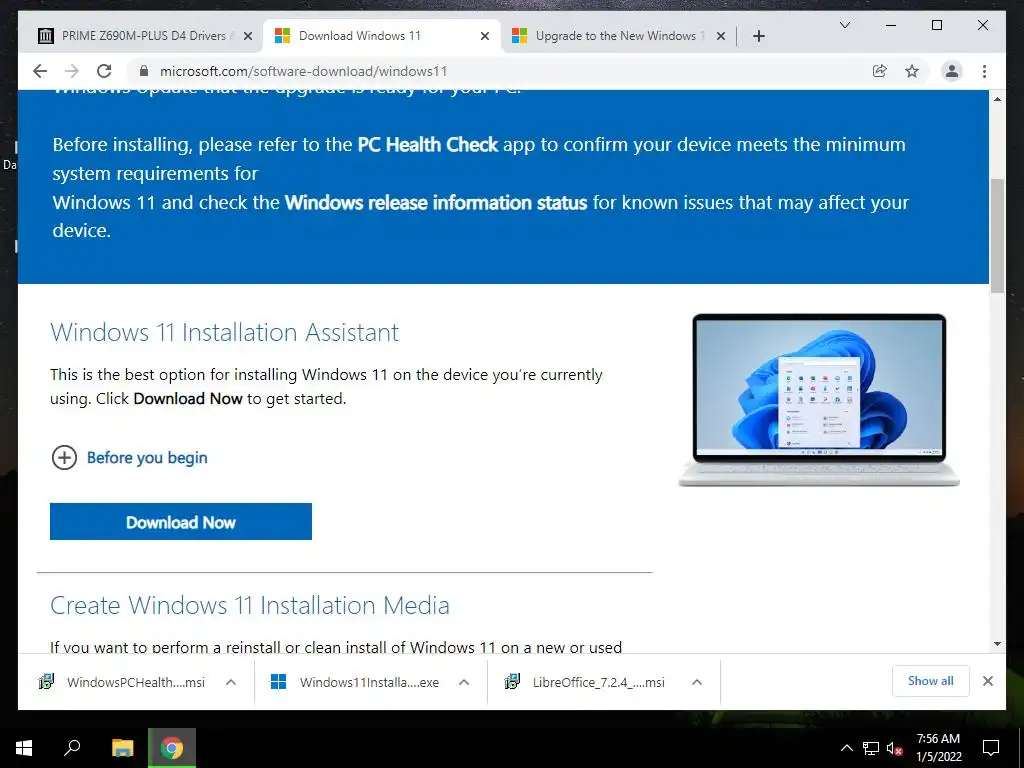Open the Windows Start menu
1024x768 pixels.
tap(24, 748)
